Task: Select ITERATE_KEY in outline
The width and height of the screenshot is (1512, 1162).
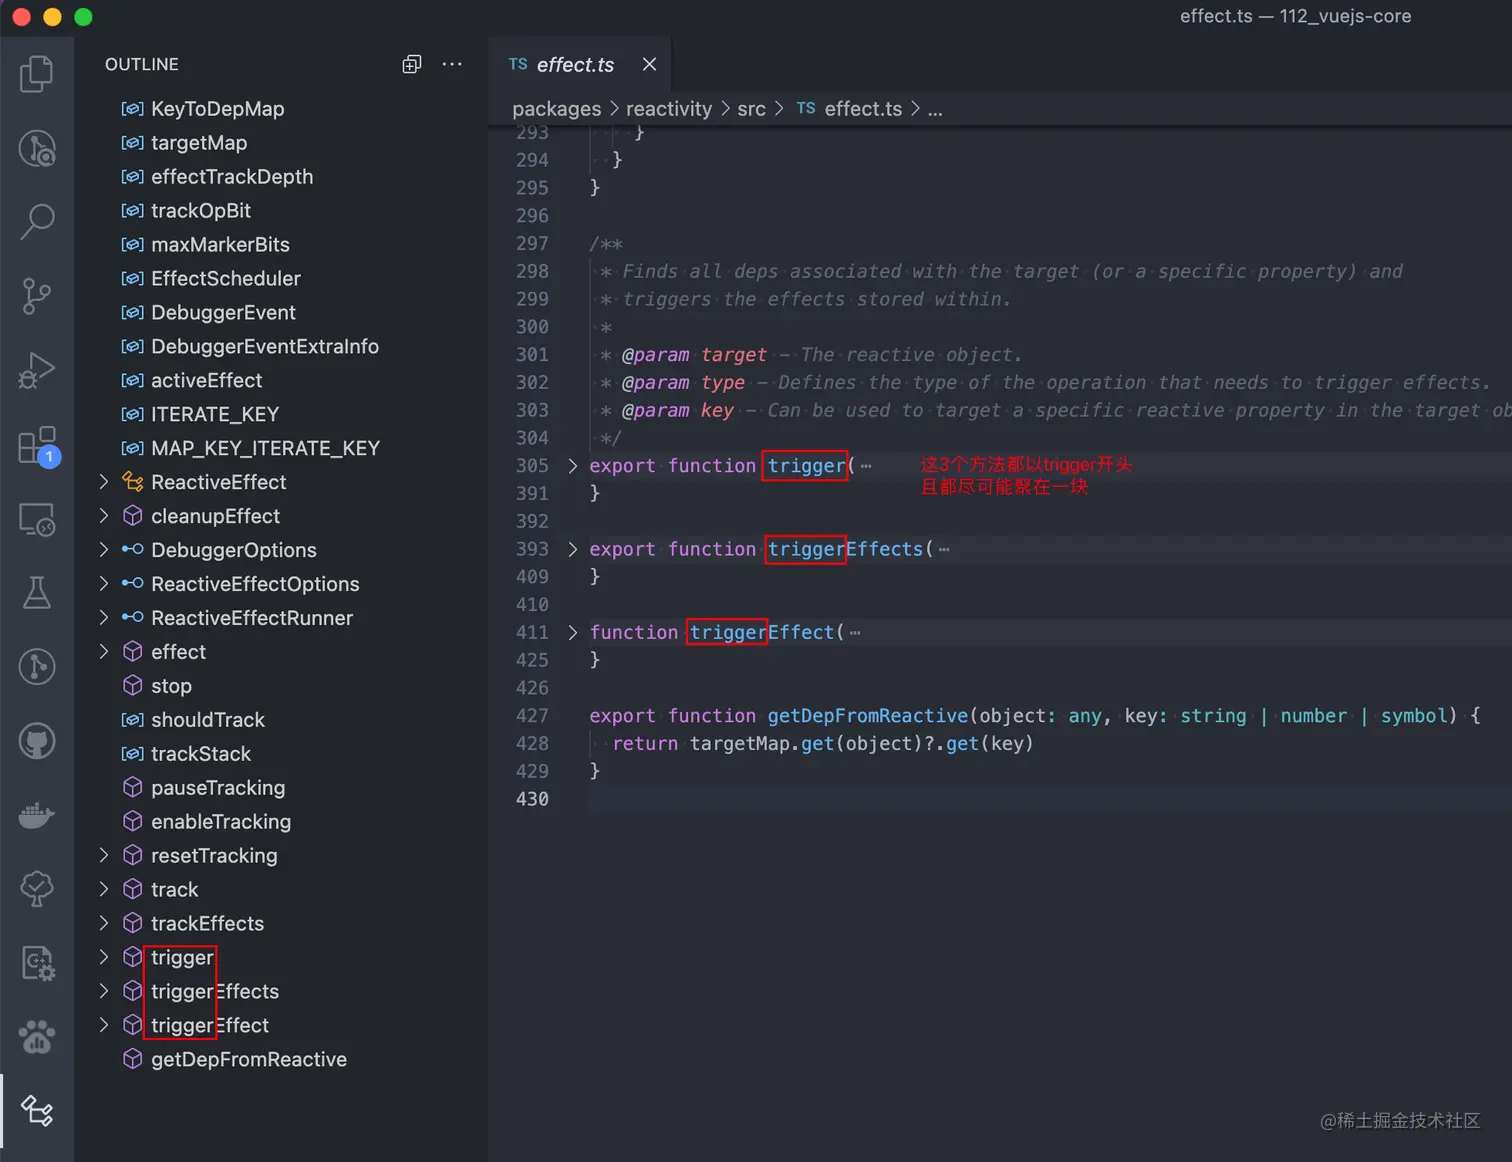Action: coord(215,415)
